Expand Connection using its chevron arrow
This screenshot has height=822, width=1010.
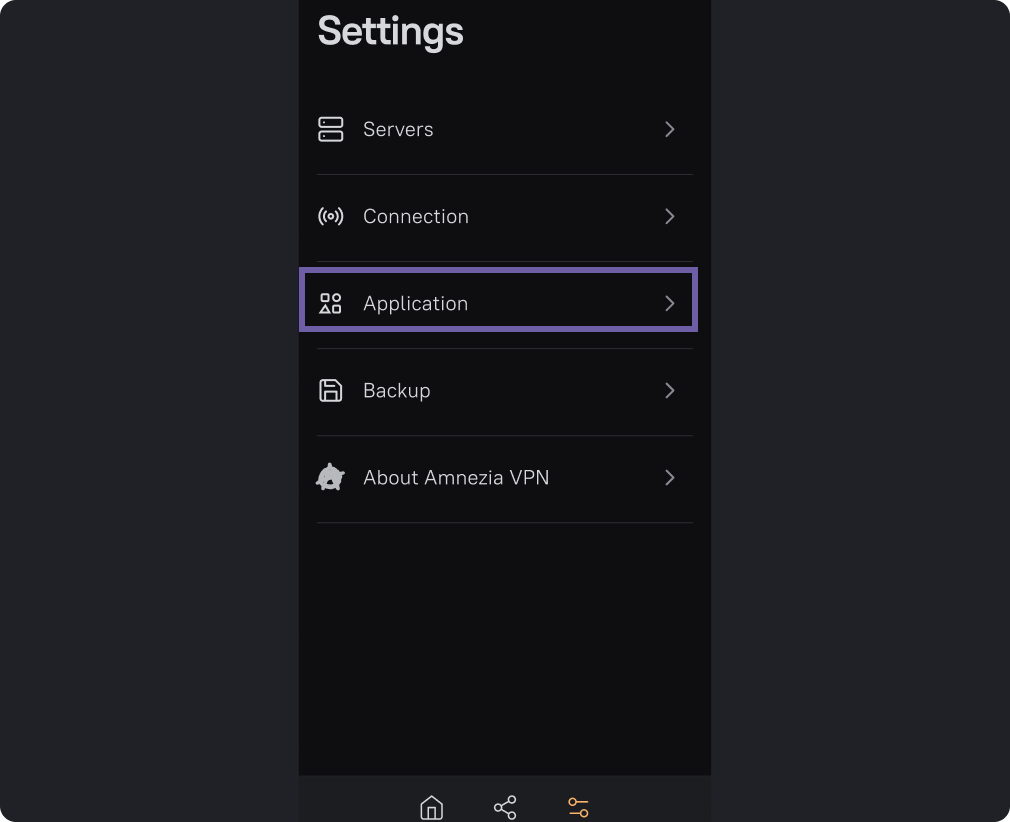(670, 216)
